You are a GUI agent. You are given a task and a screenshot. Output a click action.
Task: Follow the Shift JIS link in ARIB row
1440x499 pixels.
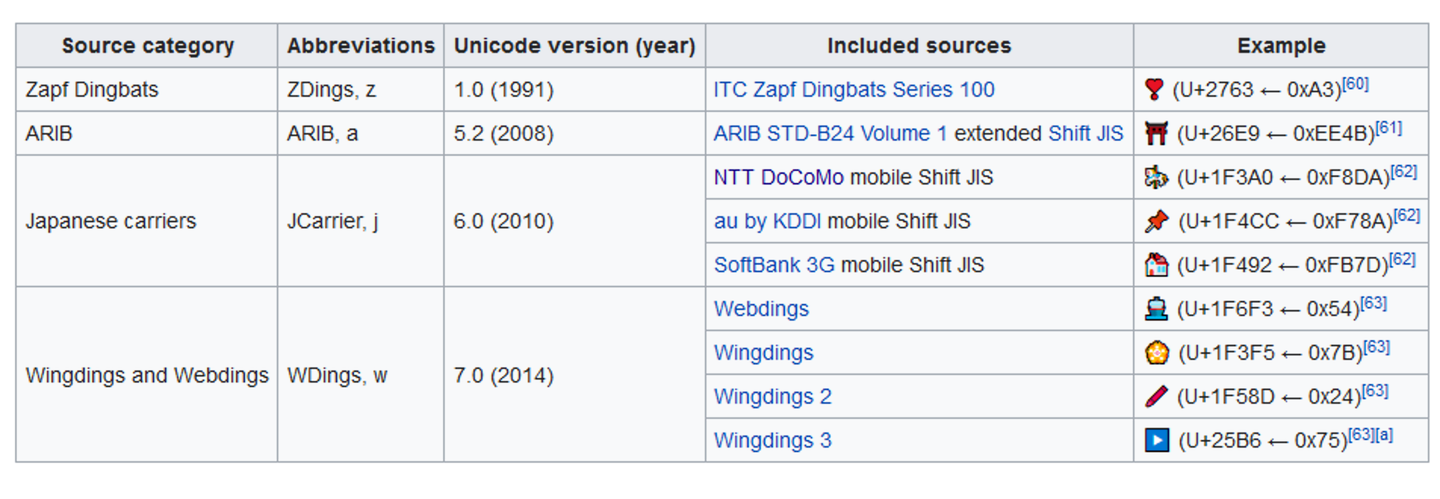pos(1086,133)
